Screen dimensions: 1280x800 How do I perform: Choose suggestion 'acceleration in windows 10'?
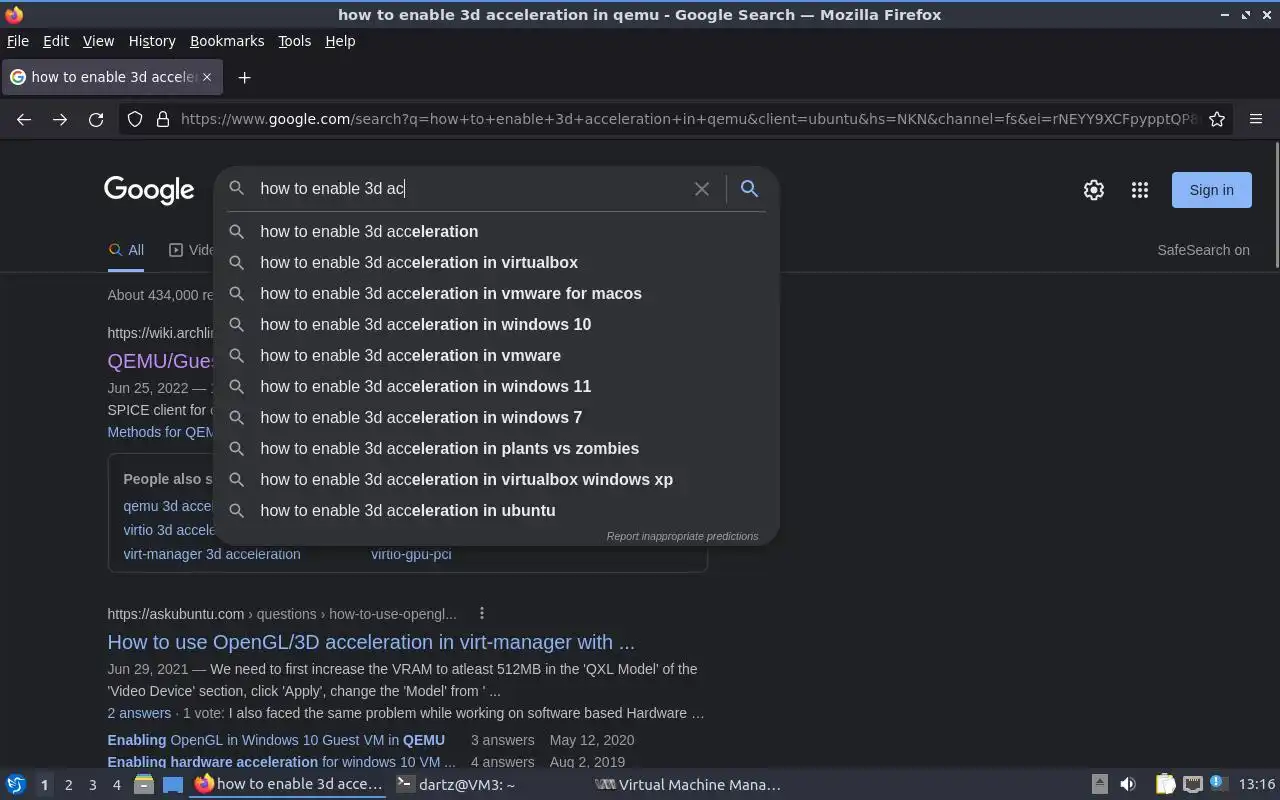click(x=496, y=324)
